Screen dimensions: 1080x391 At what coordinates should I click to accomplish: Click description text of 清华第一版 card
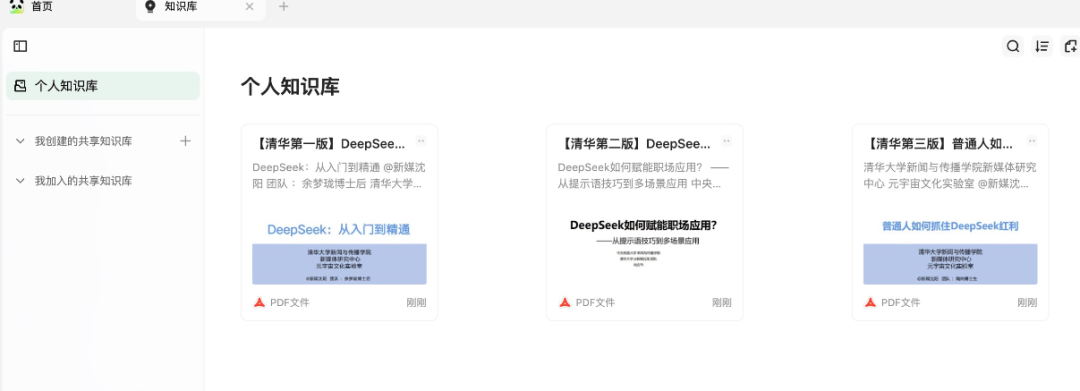tap(339, 176)
